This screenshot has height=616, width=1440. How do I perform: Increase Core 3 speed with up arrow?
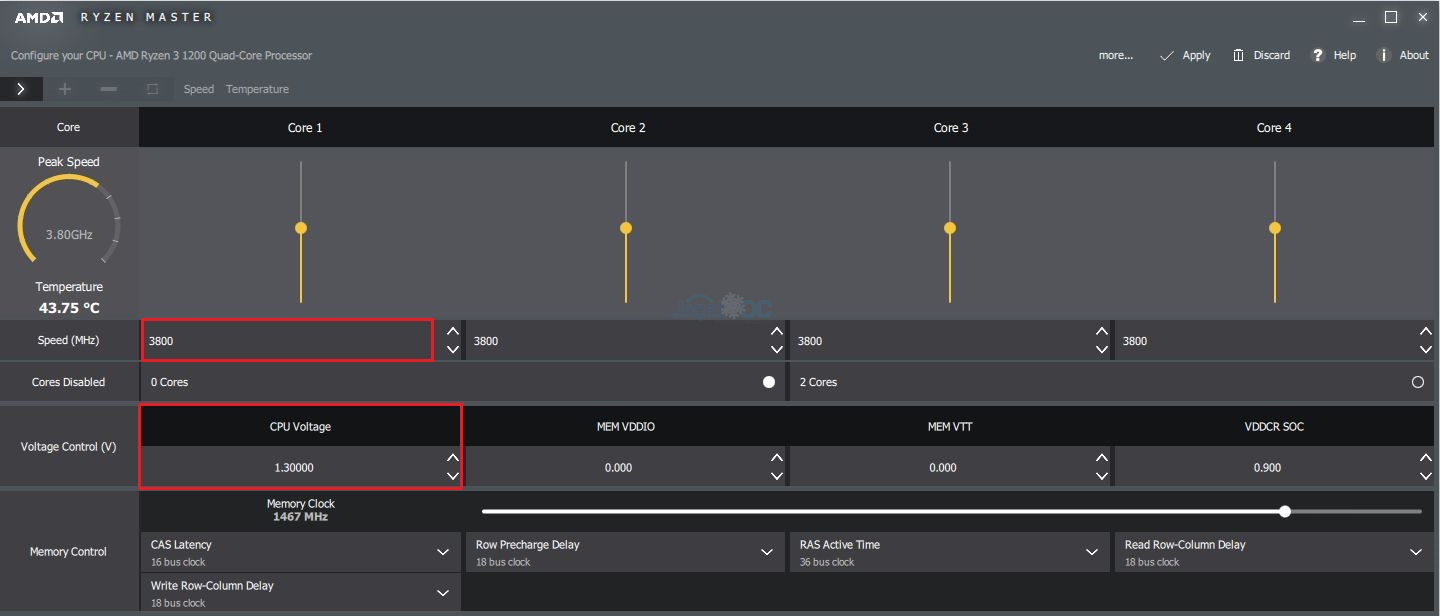[1101, 331]
